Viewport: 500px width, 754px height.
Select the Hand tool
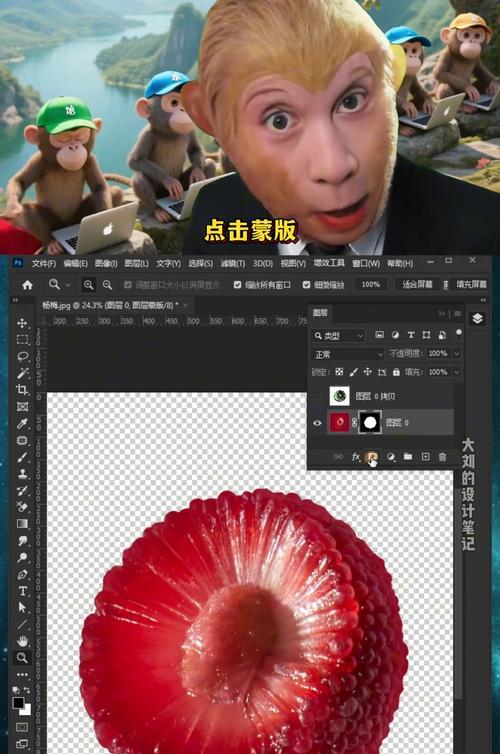[22, 641]
